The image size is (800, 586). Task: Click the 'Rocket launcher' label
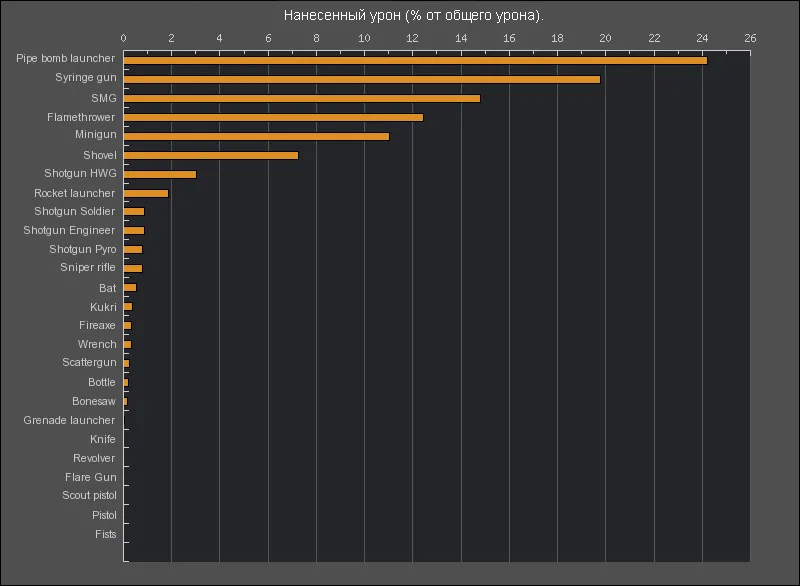[x=74, y=193]
